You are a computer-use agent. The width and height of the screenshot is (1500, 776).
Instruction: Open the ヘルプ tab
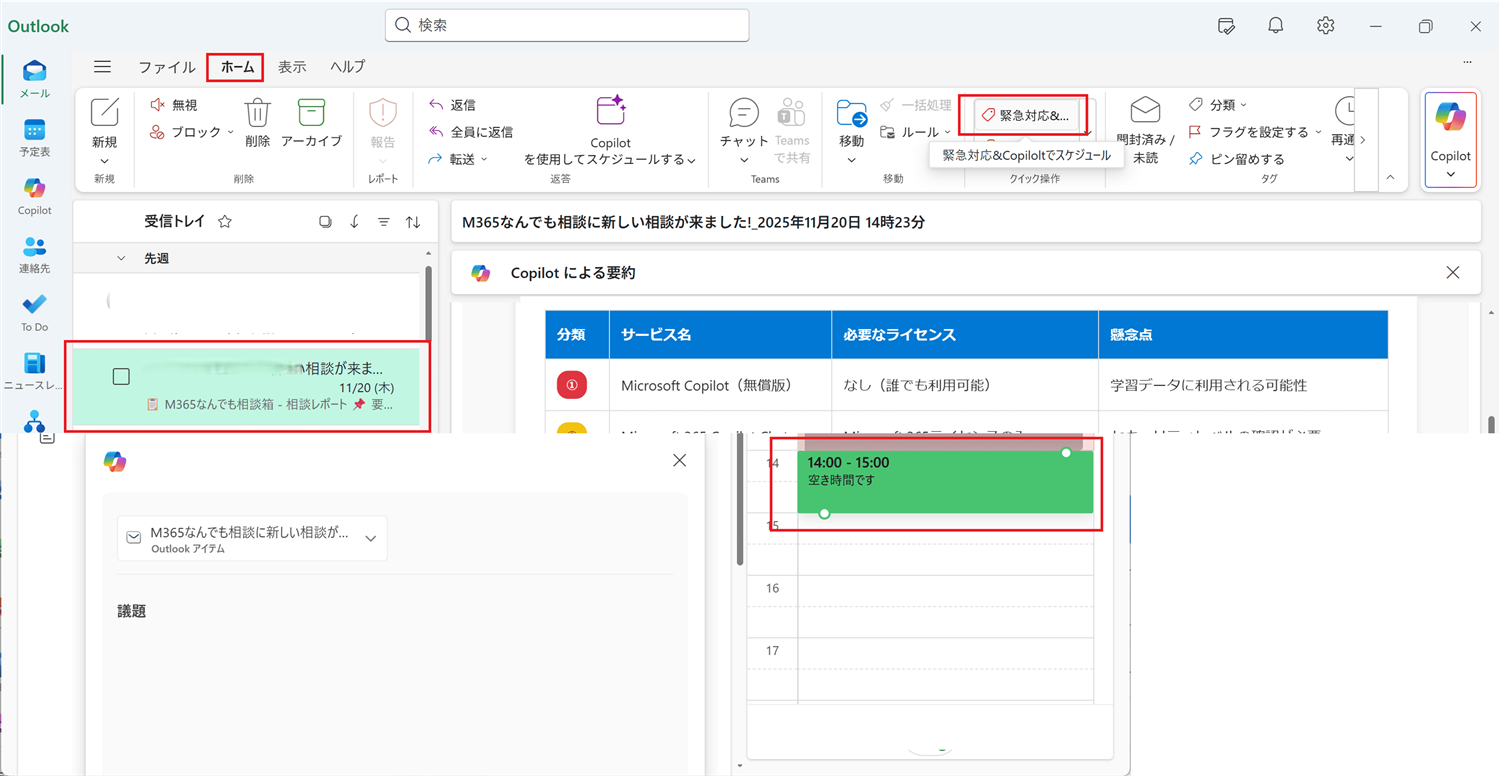(x=348, y=67)
